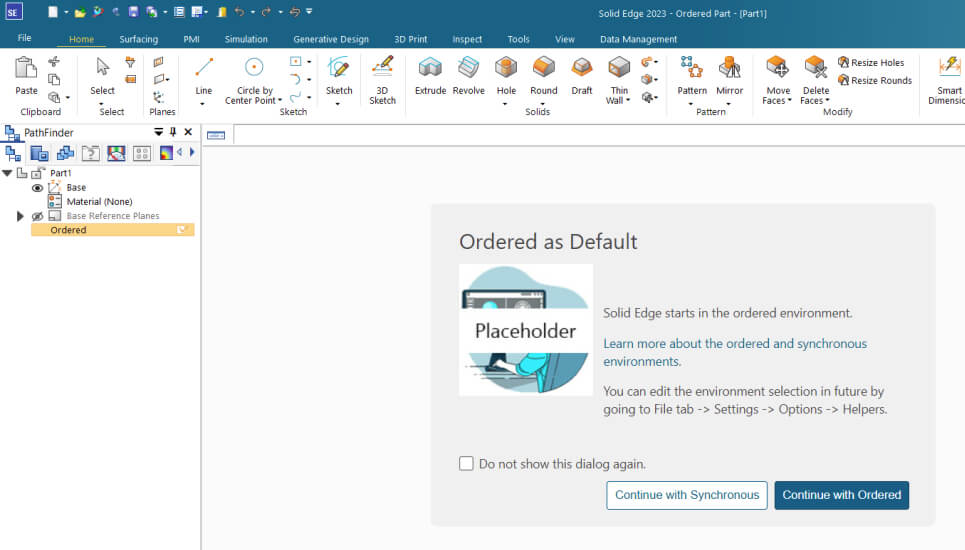The image size is (965, 550).
Task: Check 'Do not show this dialog again'
Action: (x=466, y=464)
